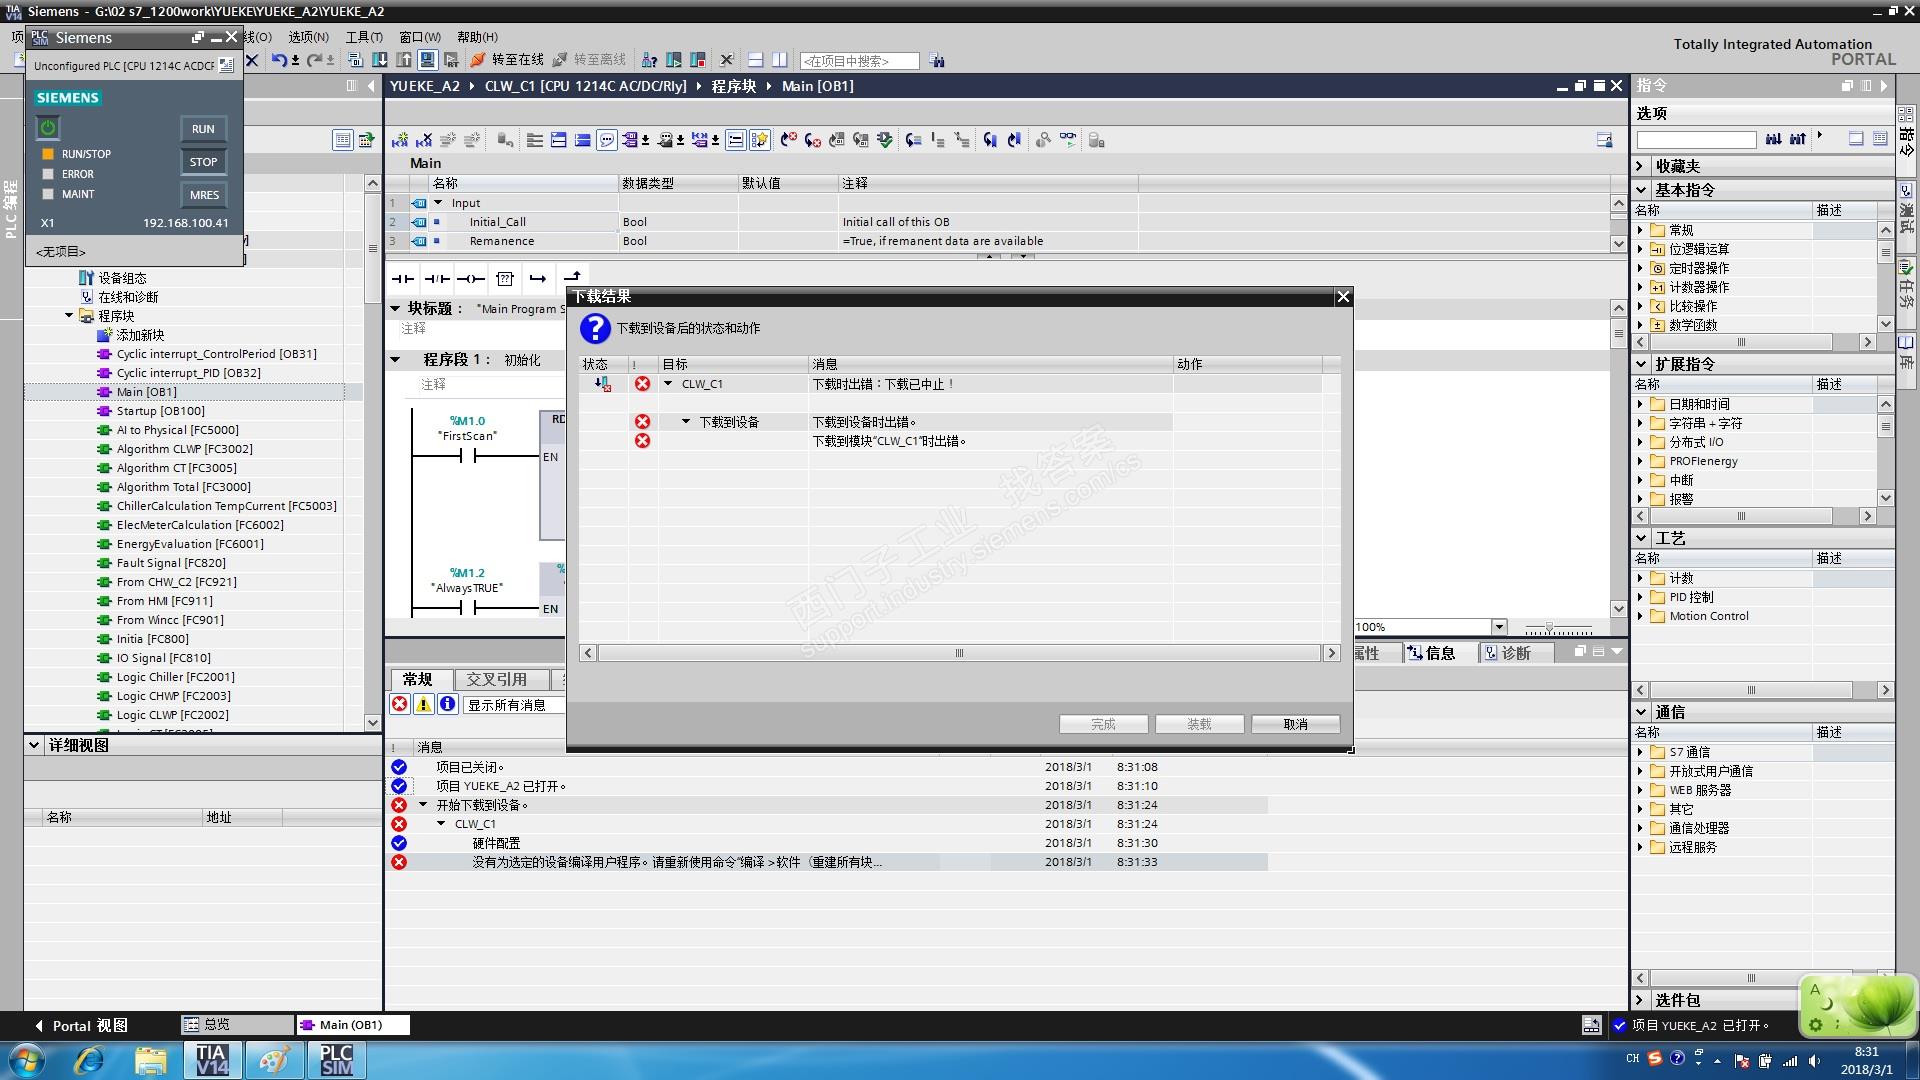Insert an output coil instruction
The height and width of the screenshot is (1080, 1920).
(x=471, y=279)
